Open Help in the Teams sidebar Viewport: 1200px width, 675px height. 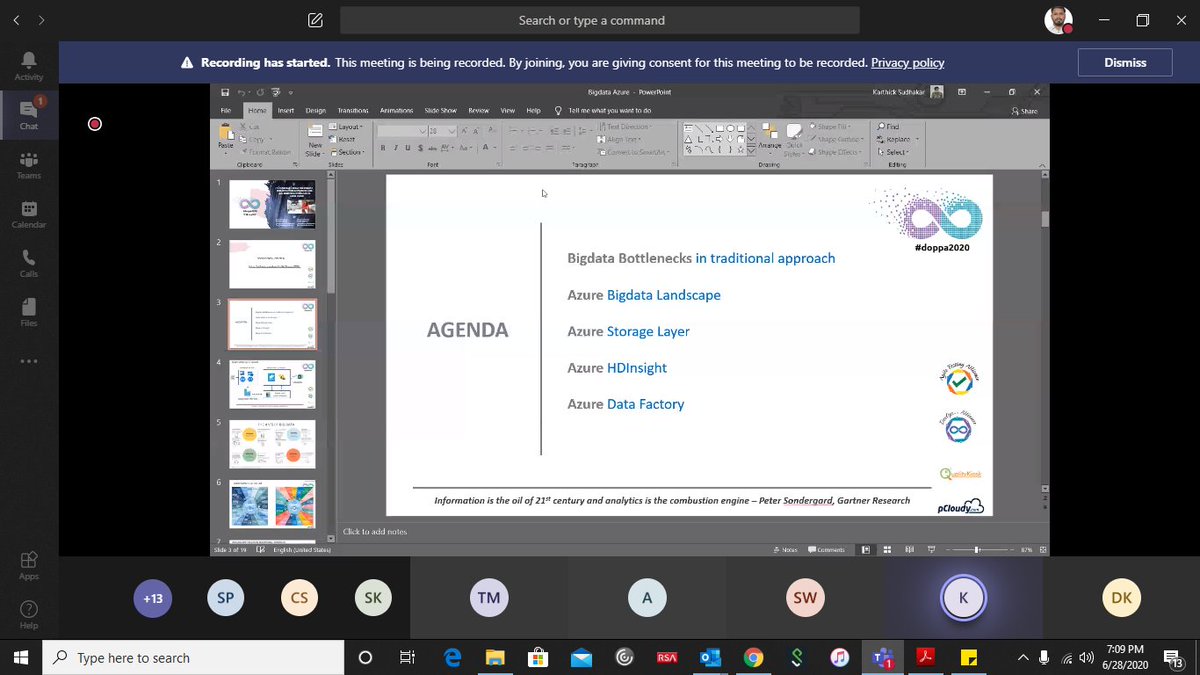[x=28, y=614]
